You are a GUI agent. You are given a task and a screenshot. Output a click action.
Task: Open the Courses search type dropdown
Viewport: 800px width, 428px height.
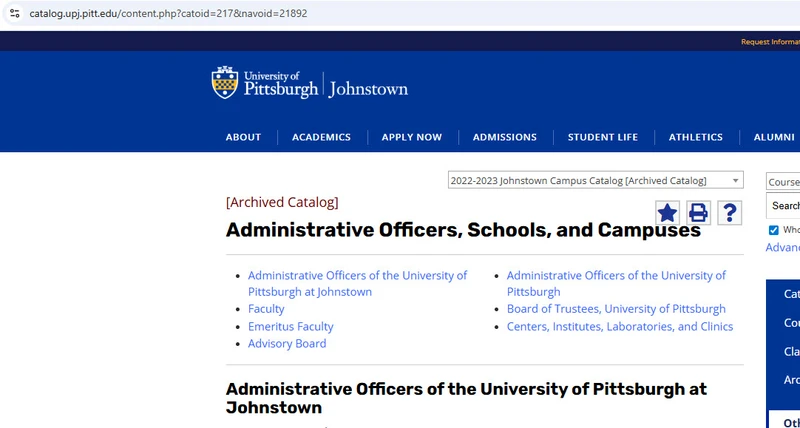point(783,182)
